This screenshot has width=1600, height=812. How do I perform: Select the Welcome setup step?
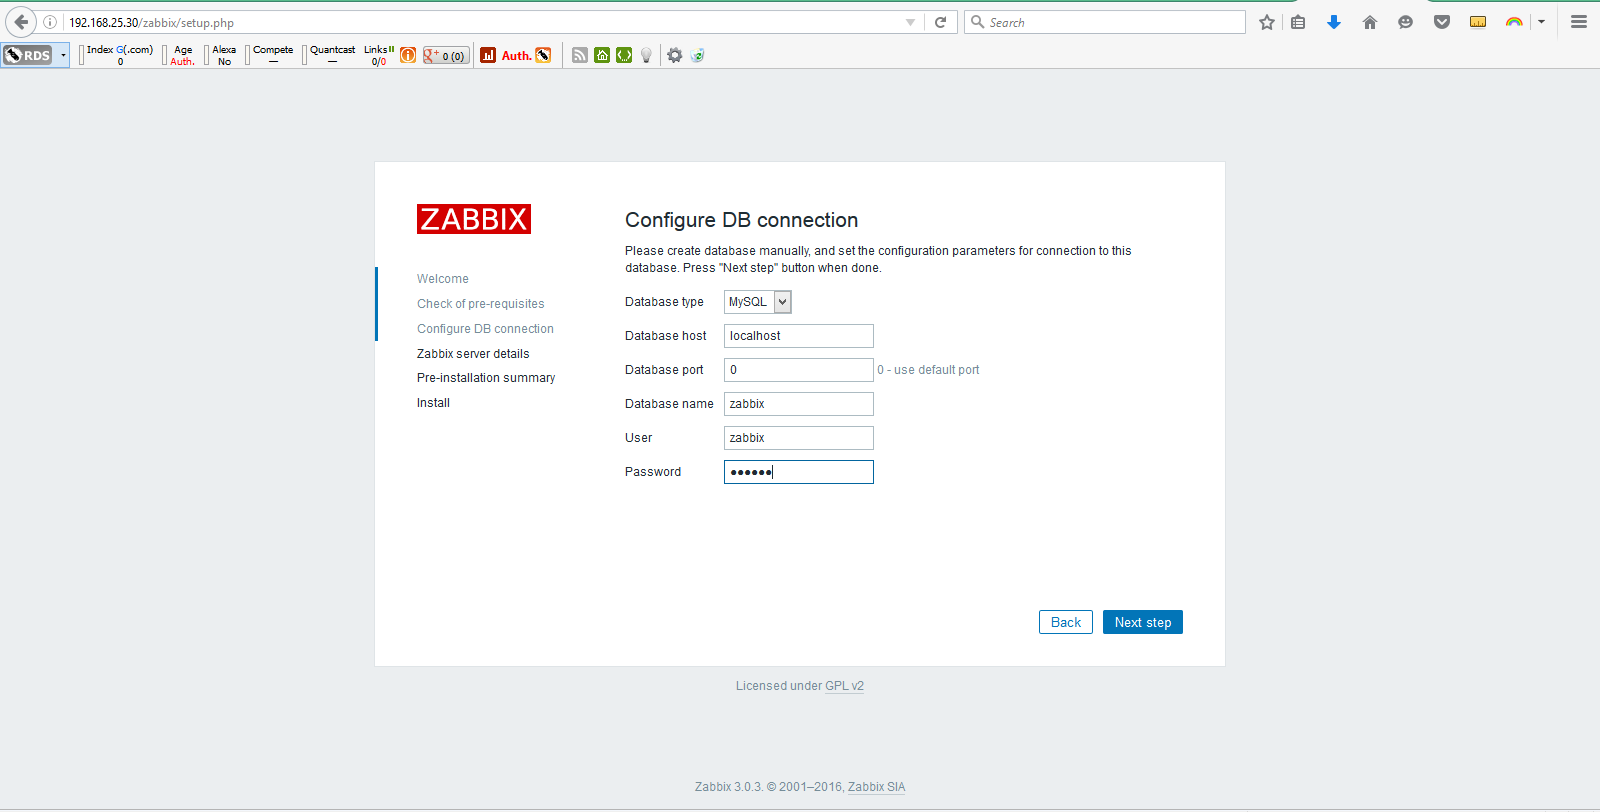[443, 279]
